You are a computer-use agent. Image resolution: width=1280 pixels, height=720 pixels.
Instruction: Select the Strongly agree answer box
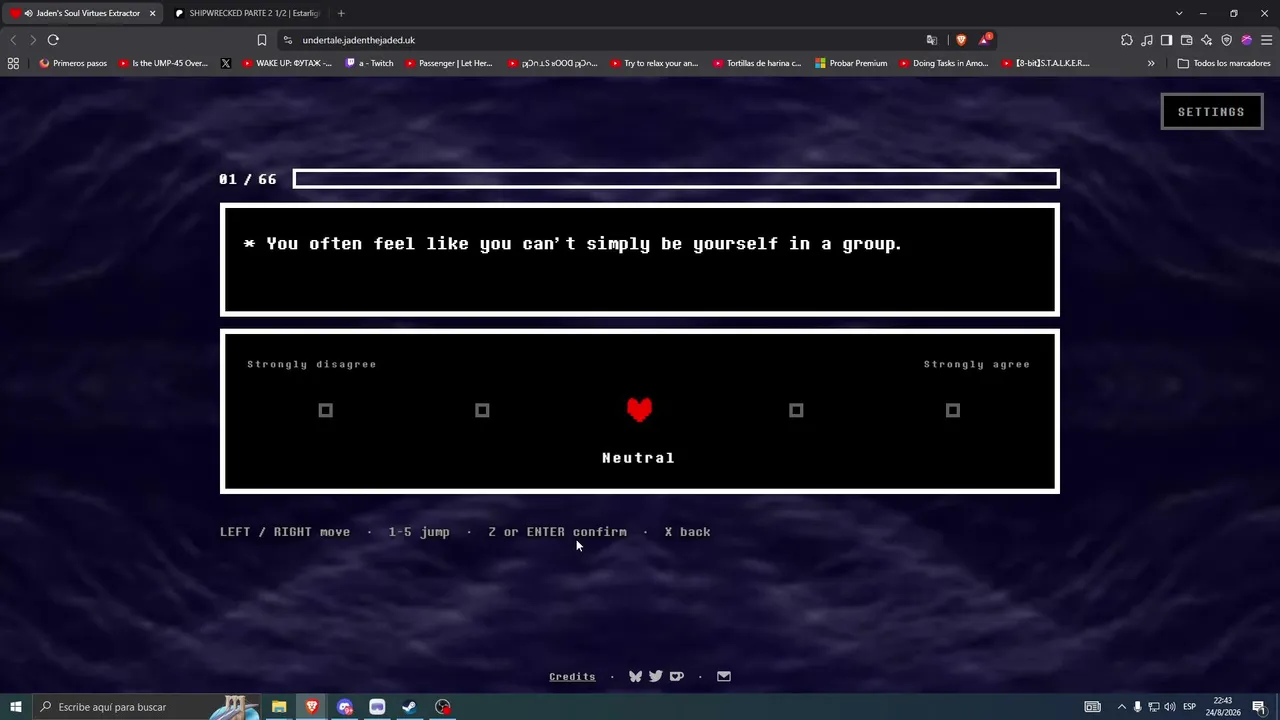pos(953,410)
